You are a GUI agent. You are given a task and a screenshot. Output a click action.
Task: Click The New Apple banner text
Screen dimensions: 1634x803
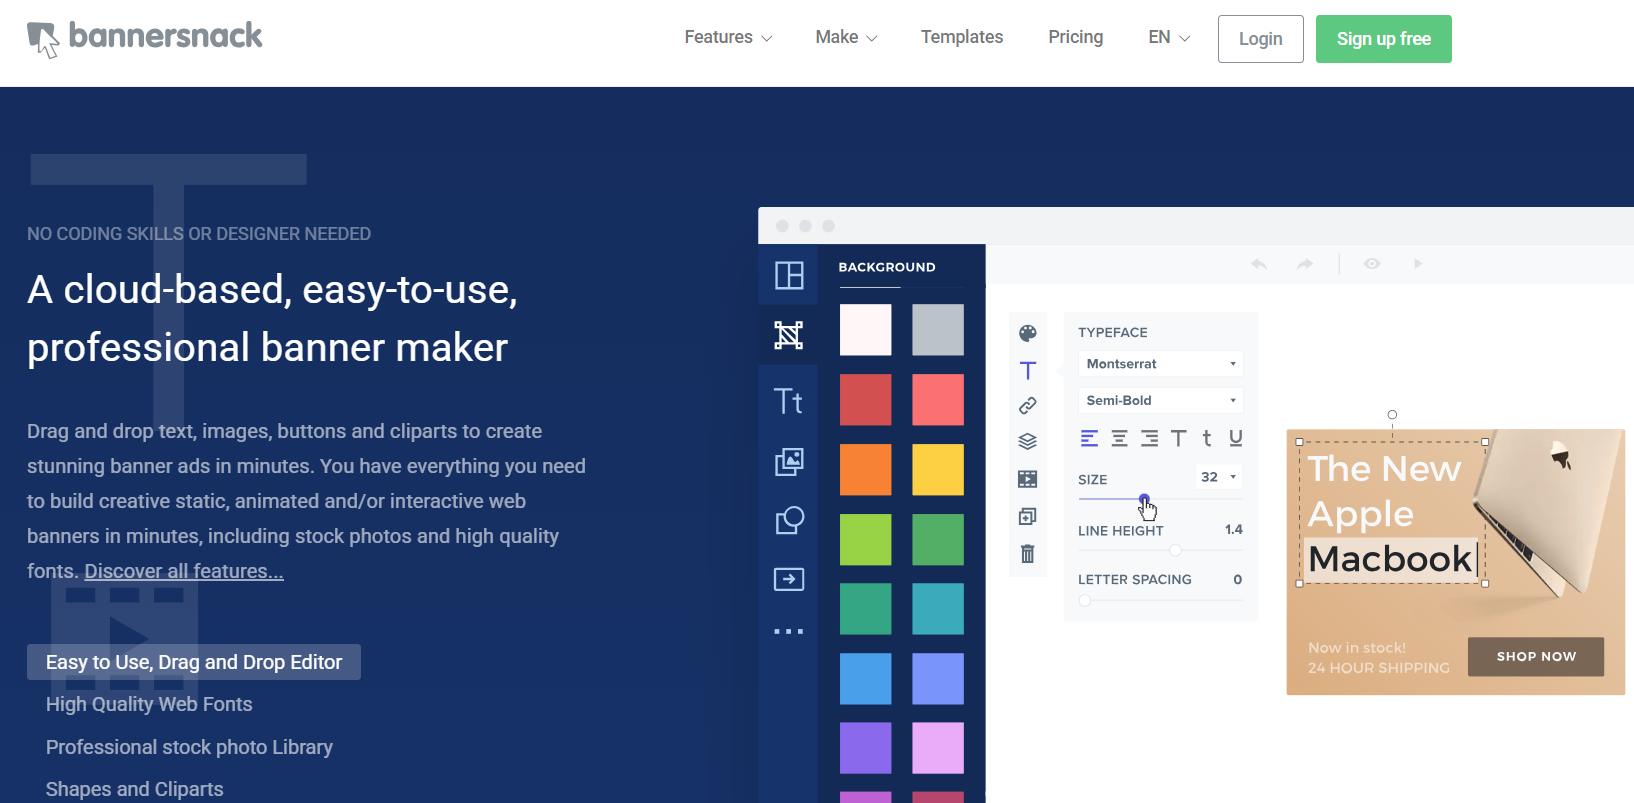1384,491
